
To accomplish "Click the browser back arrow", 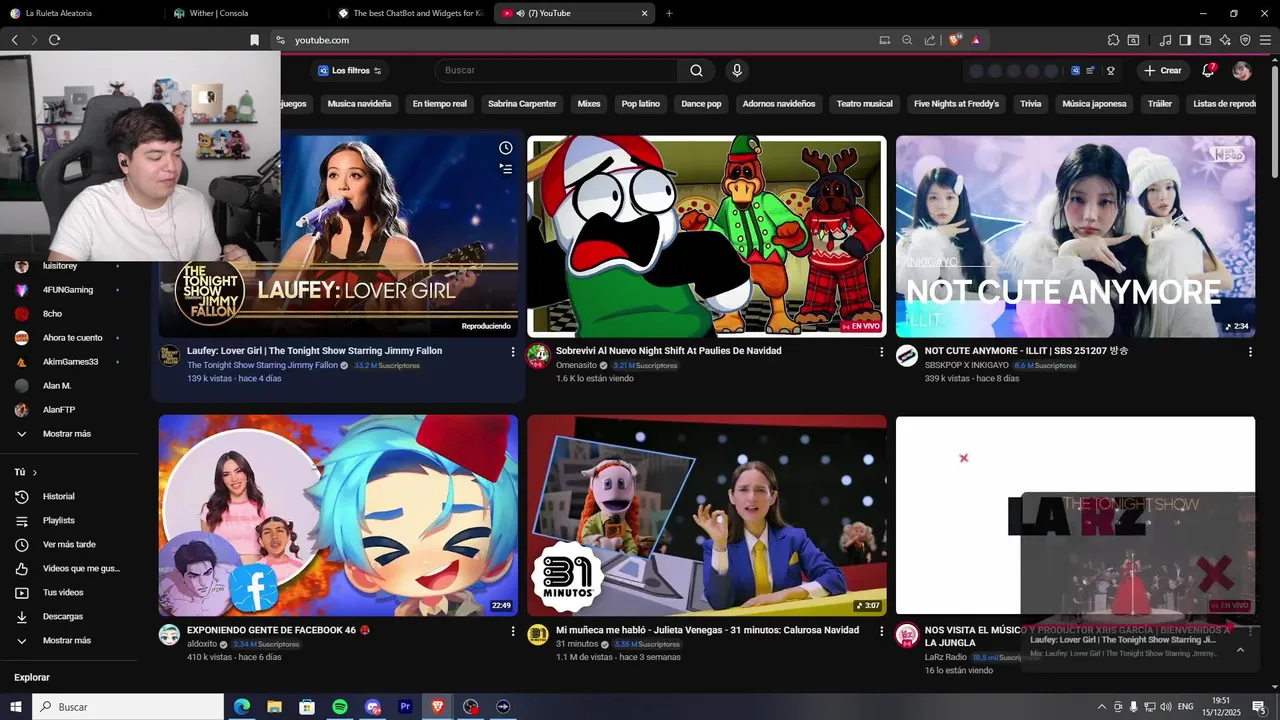I will [15, 40].
